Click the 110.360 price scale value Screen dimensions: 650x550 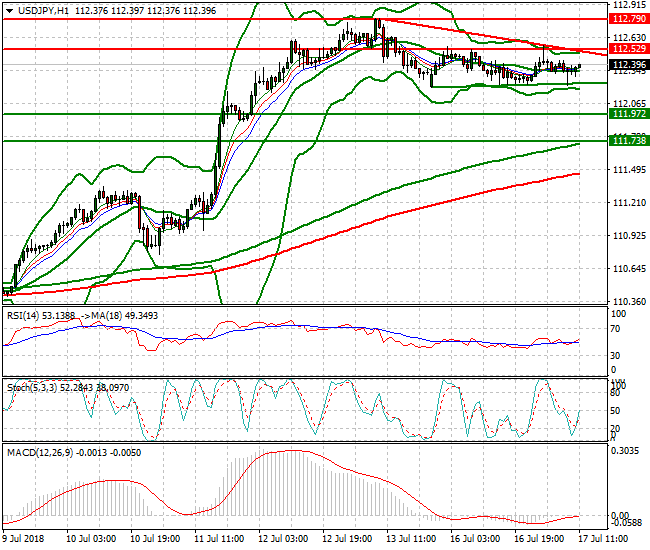click(629, 301)
